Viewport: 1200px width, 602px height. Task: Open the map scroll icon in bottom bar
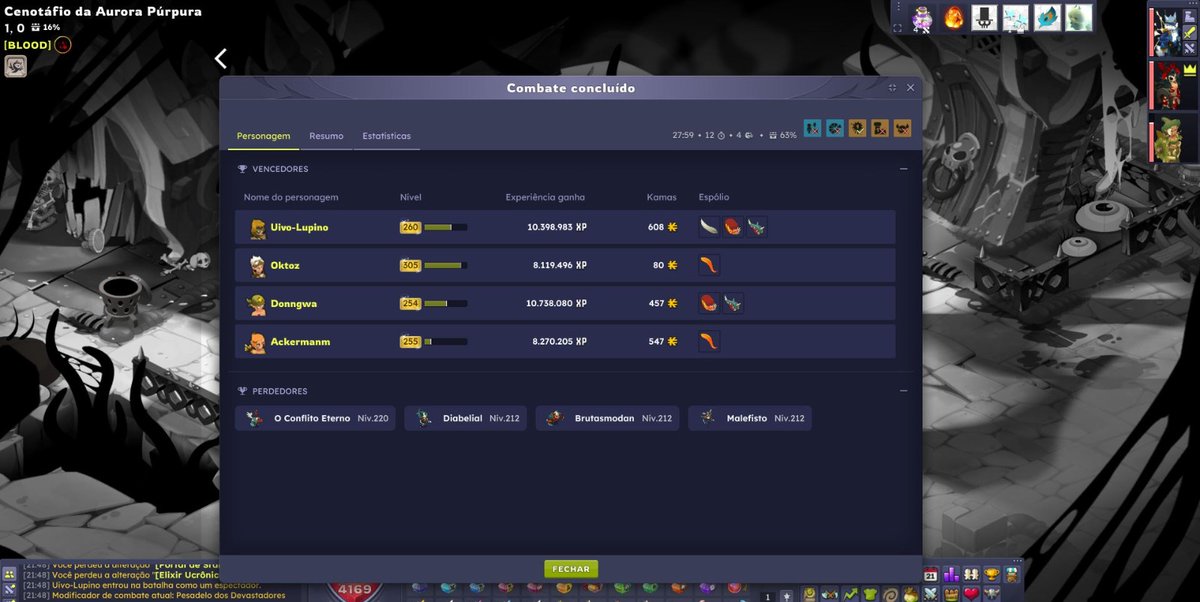(x=809, y=595)
